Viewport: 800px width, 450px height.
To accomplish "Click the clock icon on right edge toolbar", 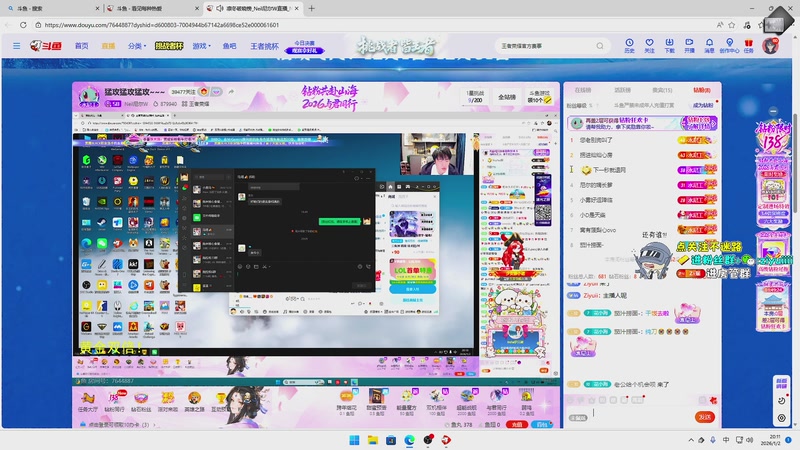I will pyautogui.click(x=781, y=401).
